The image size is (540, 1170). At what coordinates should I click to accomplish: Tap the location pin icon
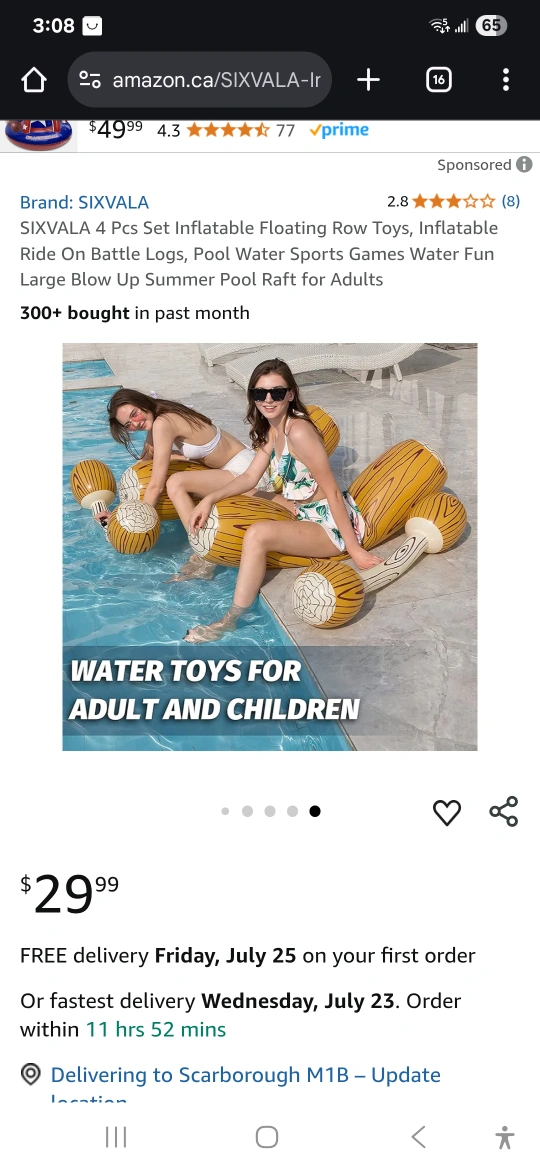pos(31,1074)
